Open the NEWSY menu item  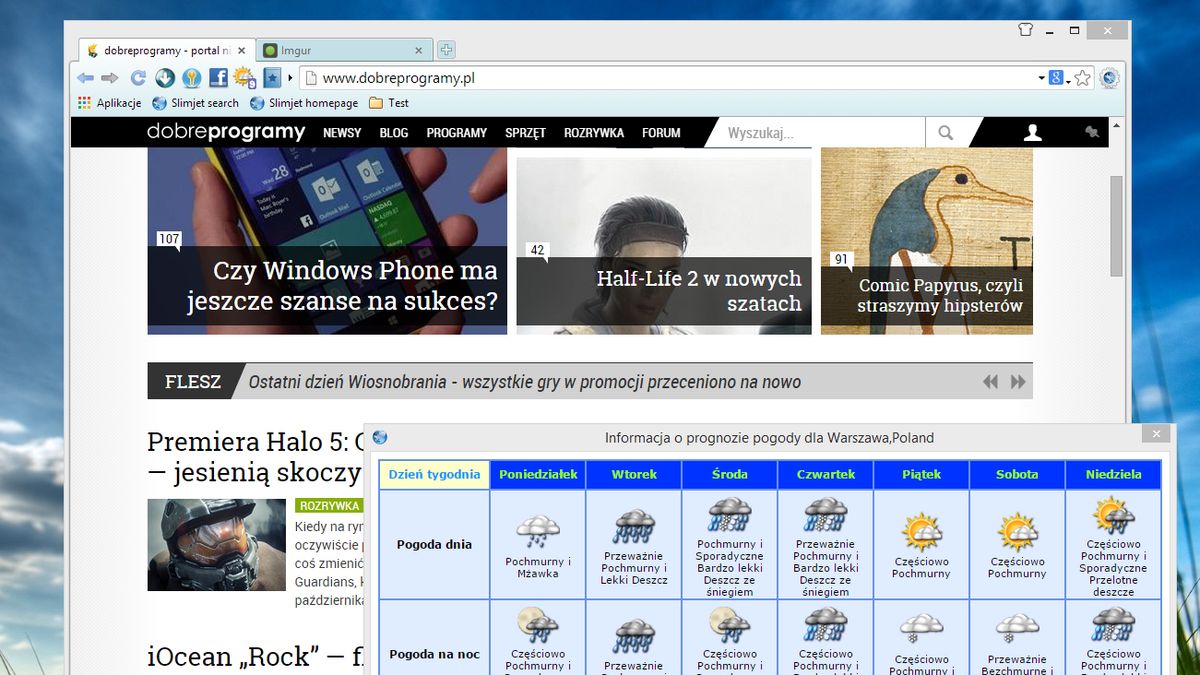342,133
